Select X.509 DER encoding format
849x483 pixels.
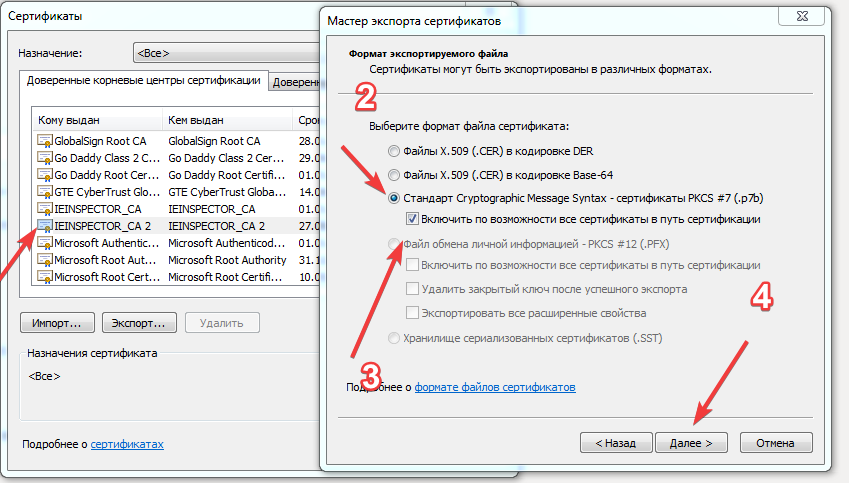point(394,151)
